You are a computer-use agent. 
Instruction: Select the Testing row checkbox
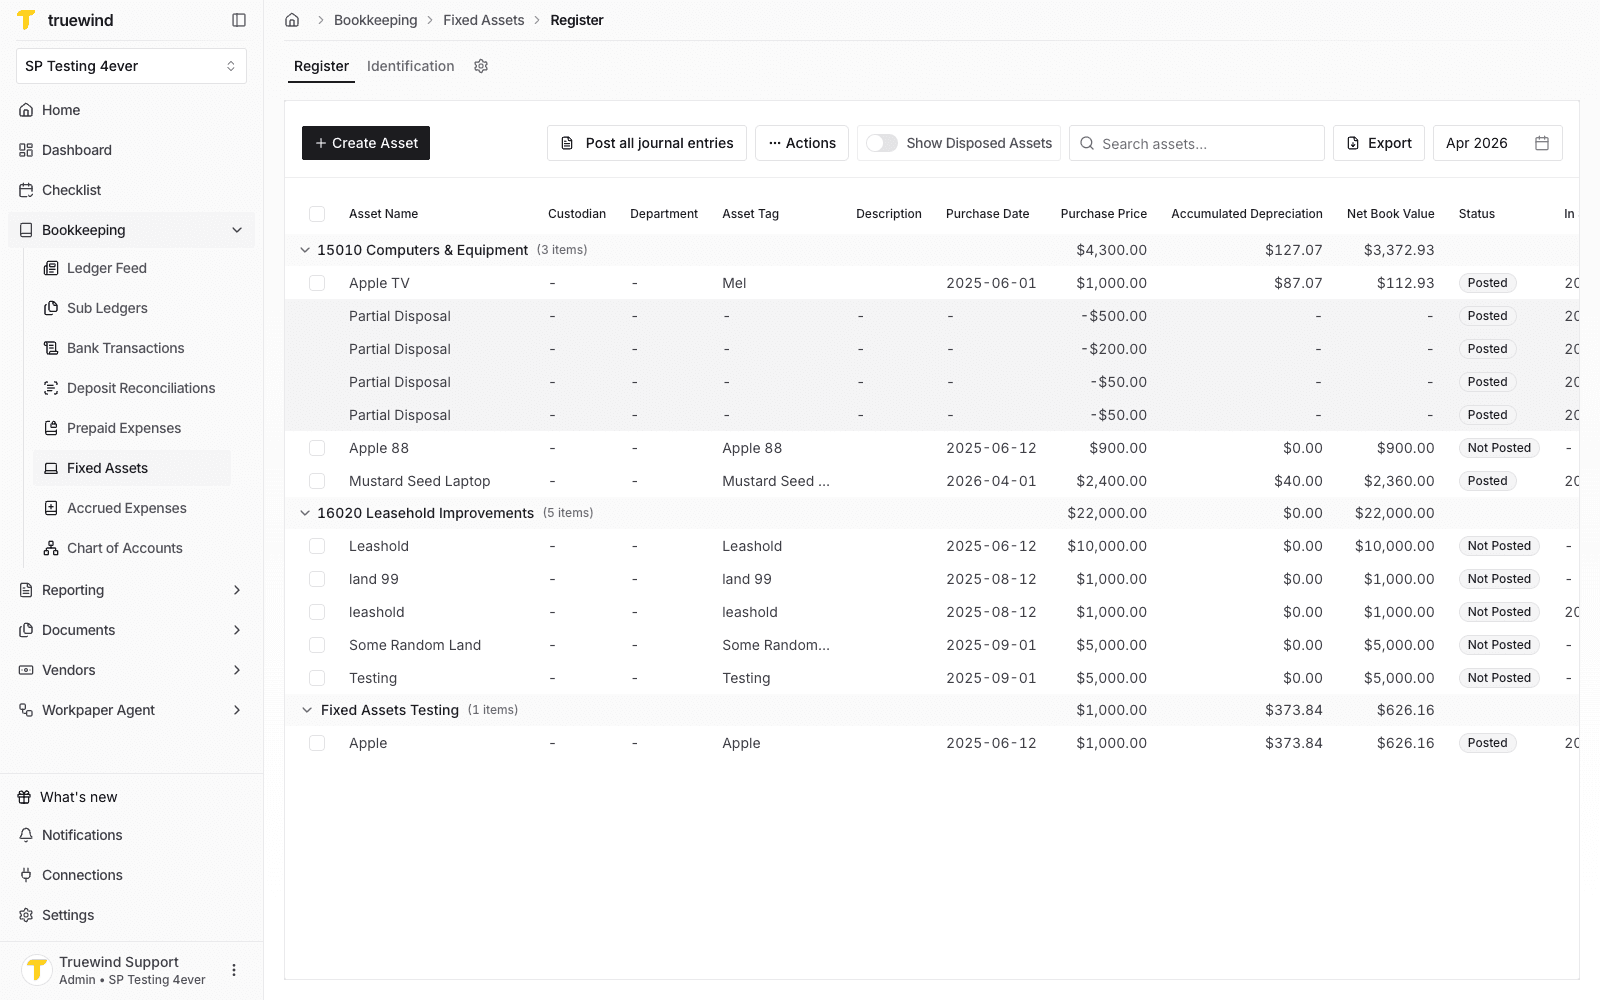(x=317, y=678)
